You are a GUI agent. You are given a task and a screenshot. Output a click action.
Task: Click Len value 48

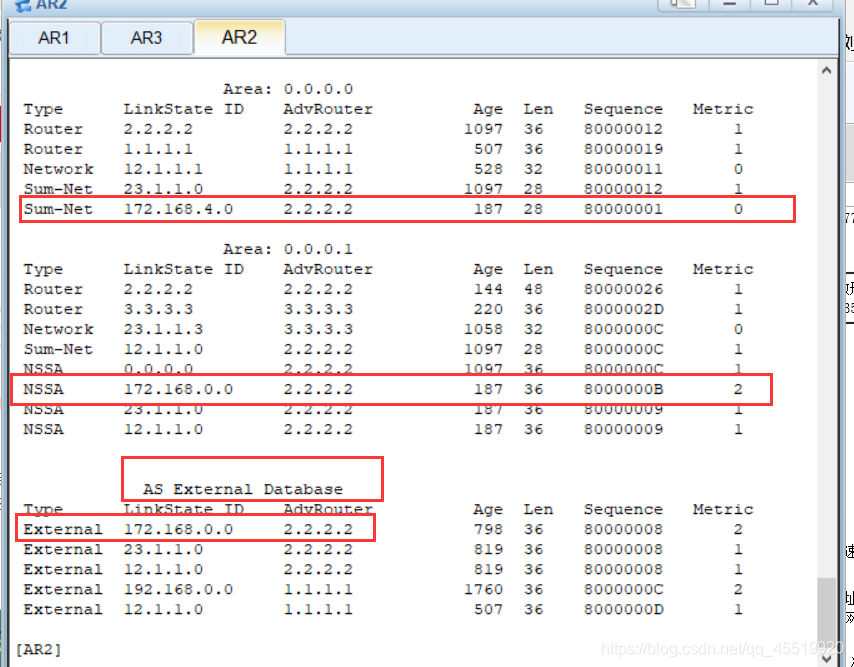pos(533,289)
